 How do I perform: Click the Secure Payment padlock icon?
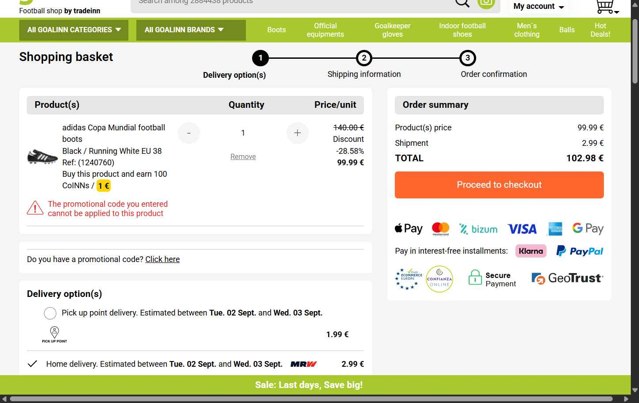pos(475,277)
